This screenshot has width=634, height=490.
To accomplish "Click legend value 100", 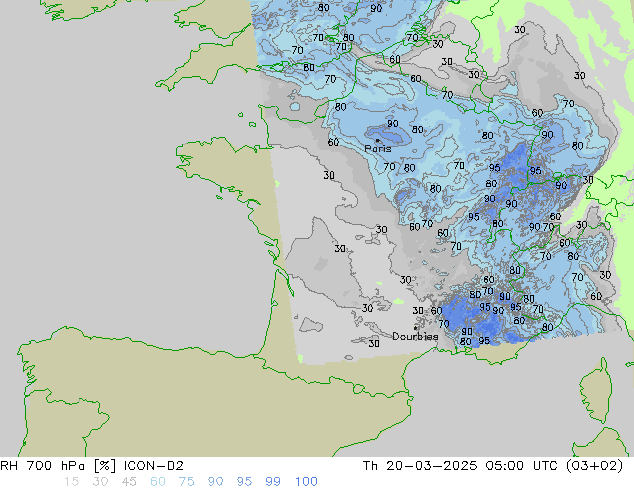I will [306, 482].
